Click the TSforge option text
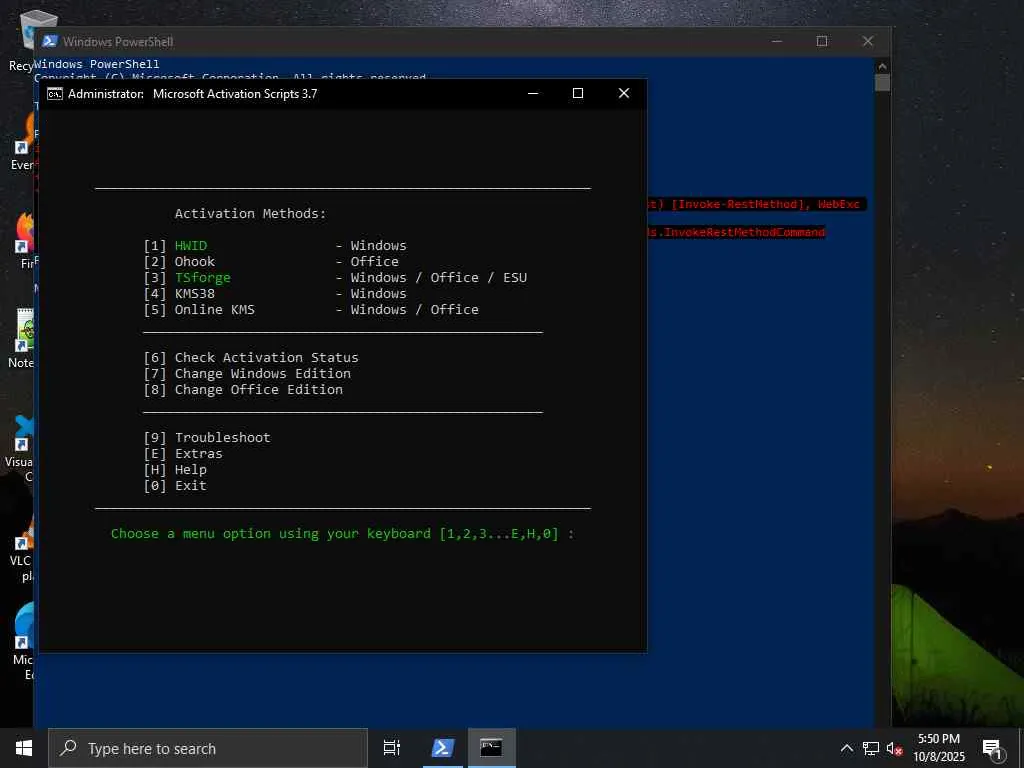1024x768 pixels. click(202, 278)
